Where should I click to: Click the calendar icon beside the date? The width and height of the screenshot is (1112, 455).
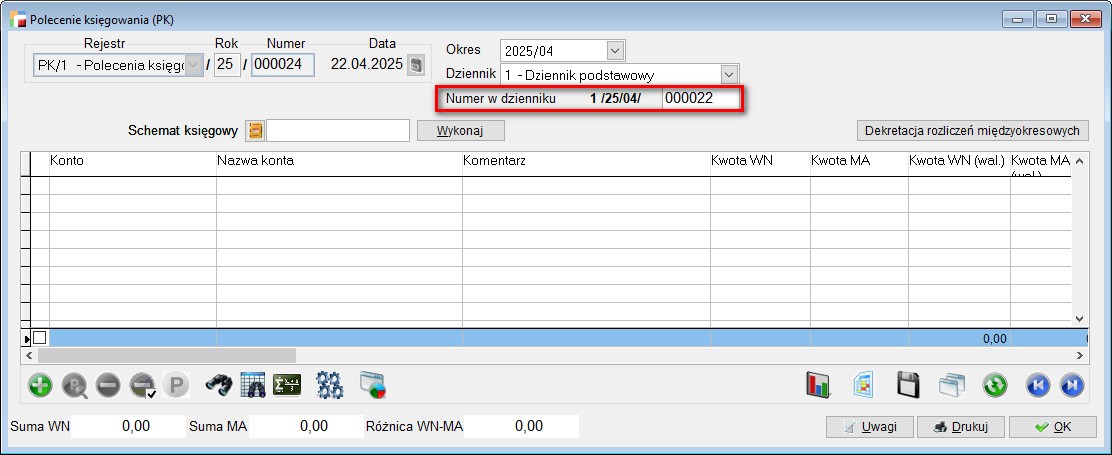(416, 65)
